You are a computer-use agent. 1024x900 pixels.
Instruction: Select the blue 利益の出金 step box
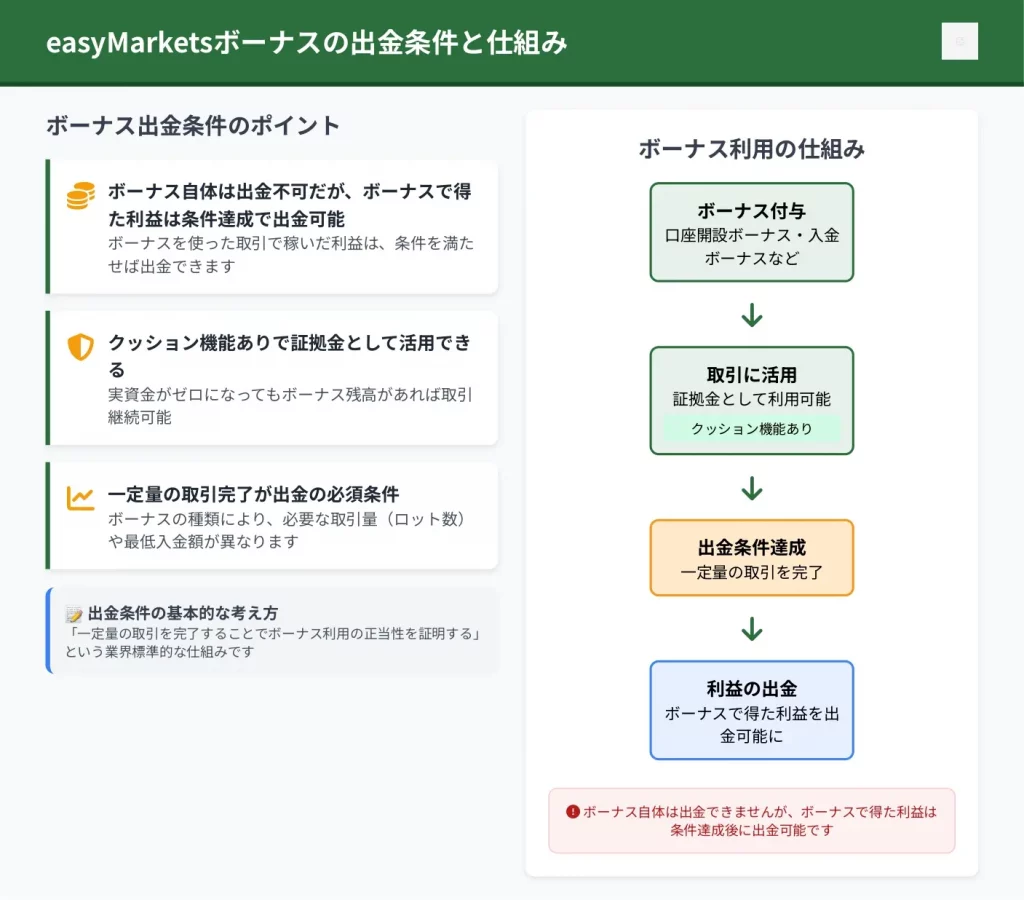pos(752,710)
